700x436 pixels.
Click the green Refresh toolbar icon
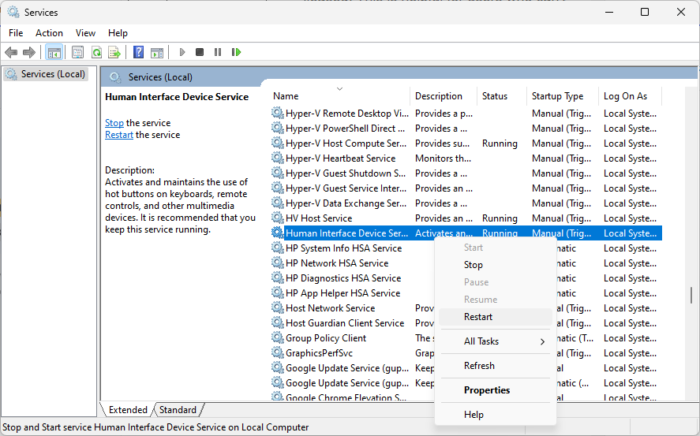point(96,53)
